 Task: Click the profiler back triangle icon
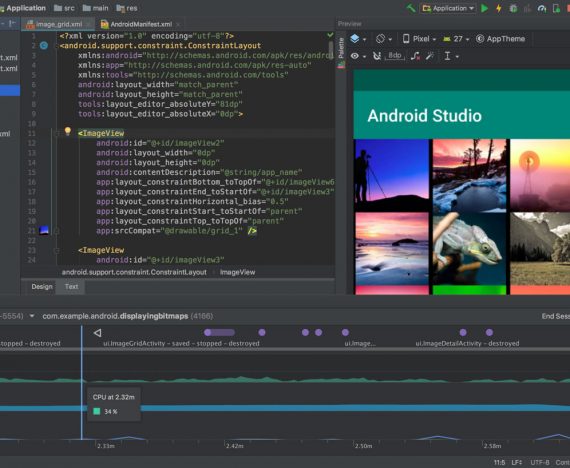click(97, 333)
